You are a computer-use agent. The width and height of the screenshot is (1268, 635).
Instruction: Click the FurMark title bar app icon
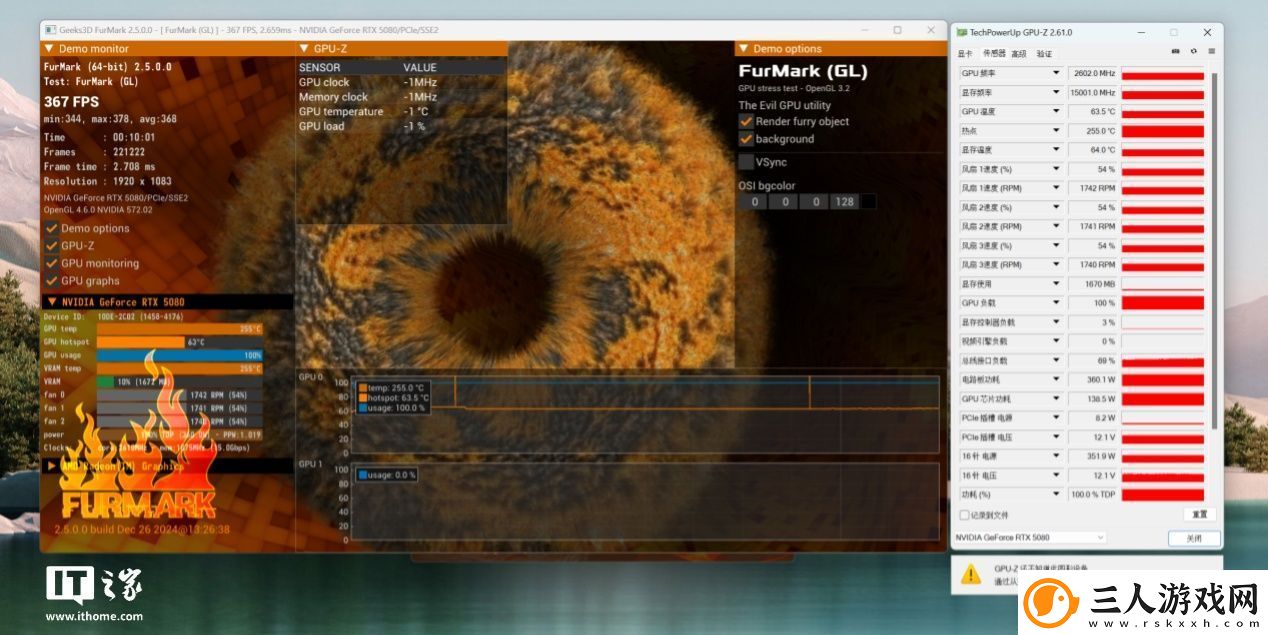49,30
